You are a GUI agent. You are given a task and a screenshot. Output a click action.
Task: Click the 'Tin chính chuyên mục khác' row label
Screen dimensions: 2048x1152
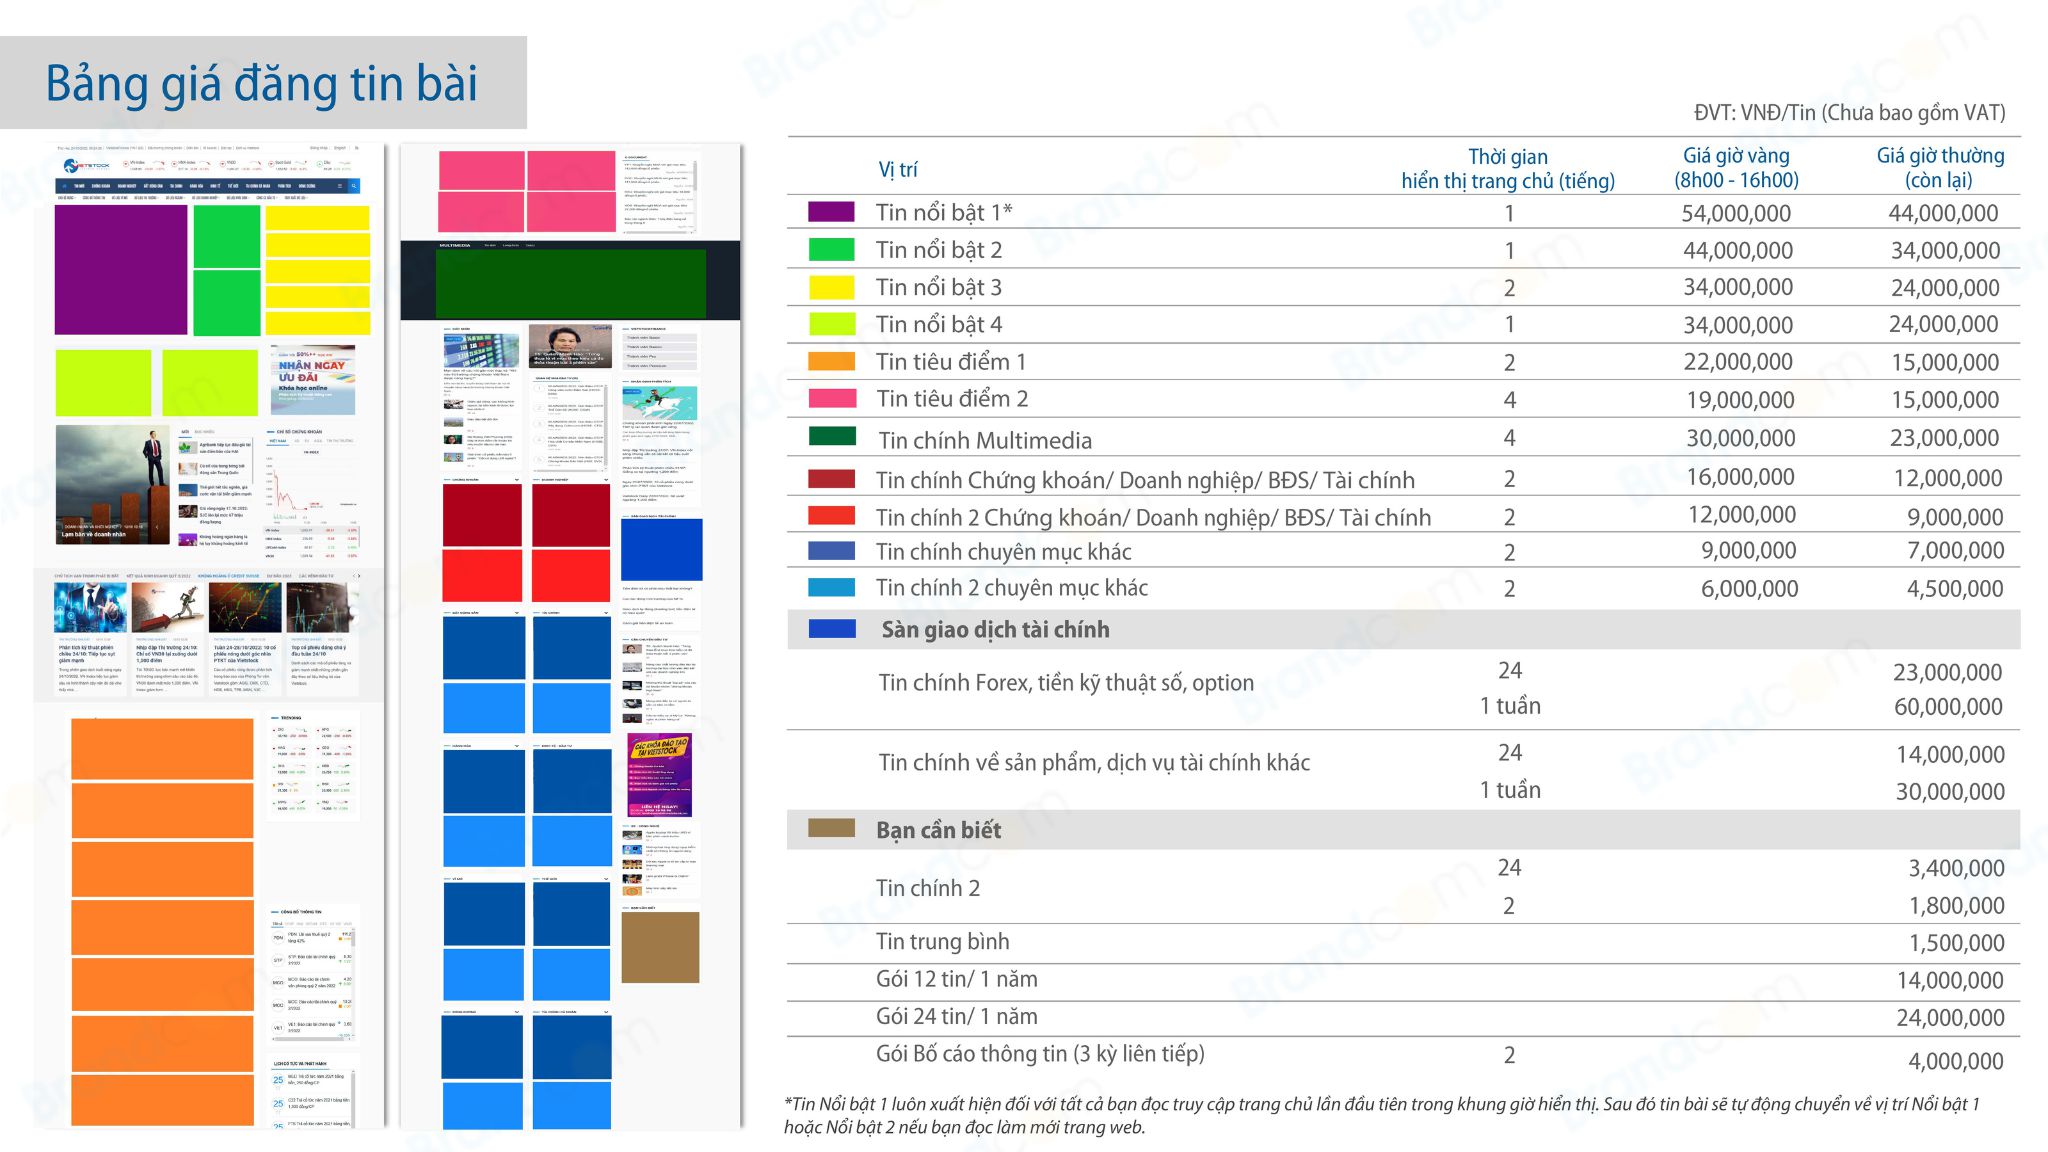pyautogui.click(x=1004, y=551)
